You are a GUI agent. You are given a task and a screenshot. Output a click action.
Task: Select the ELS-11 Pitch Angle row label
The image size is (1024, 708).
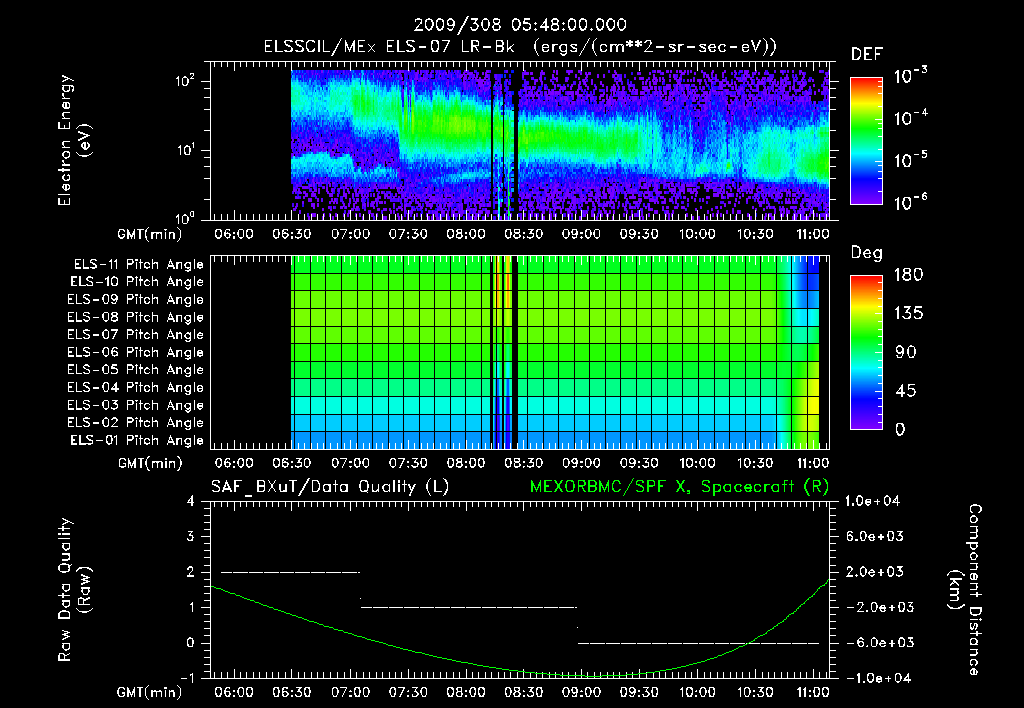pos(138,265)
